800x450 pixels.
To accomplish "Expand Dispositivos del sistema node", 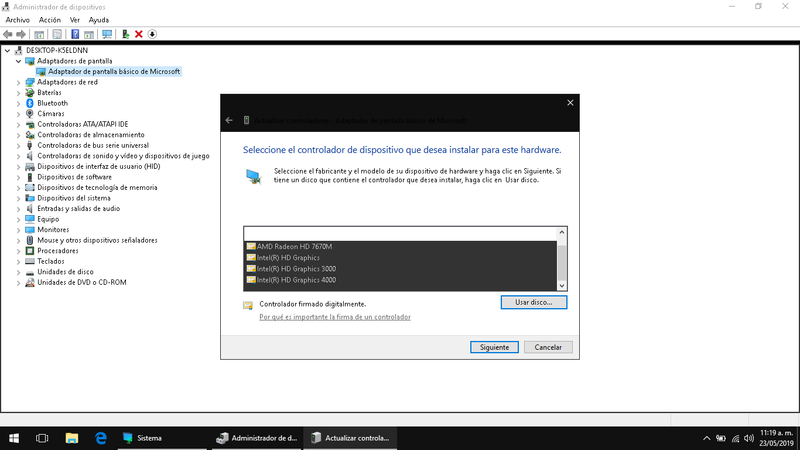I will [18, 198].
